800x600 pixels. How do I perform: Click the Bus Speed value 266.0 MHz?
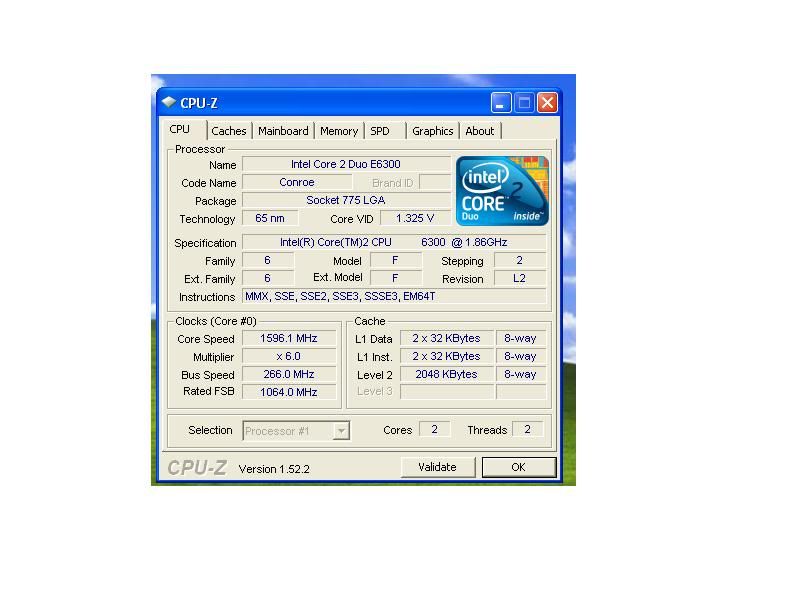click(289, 374)
